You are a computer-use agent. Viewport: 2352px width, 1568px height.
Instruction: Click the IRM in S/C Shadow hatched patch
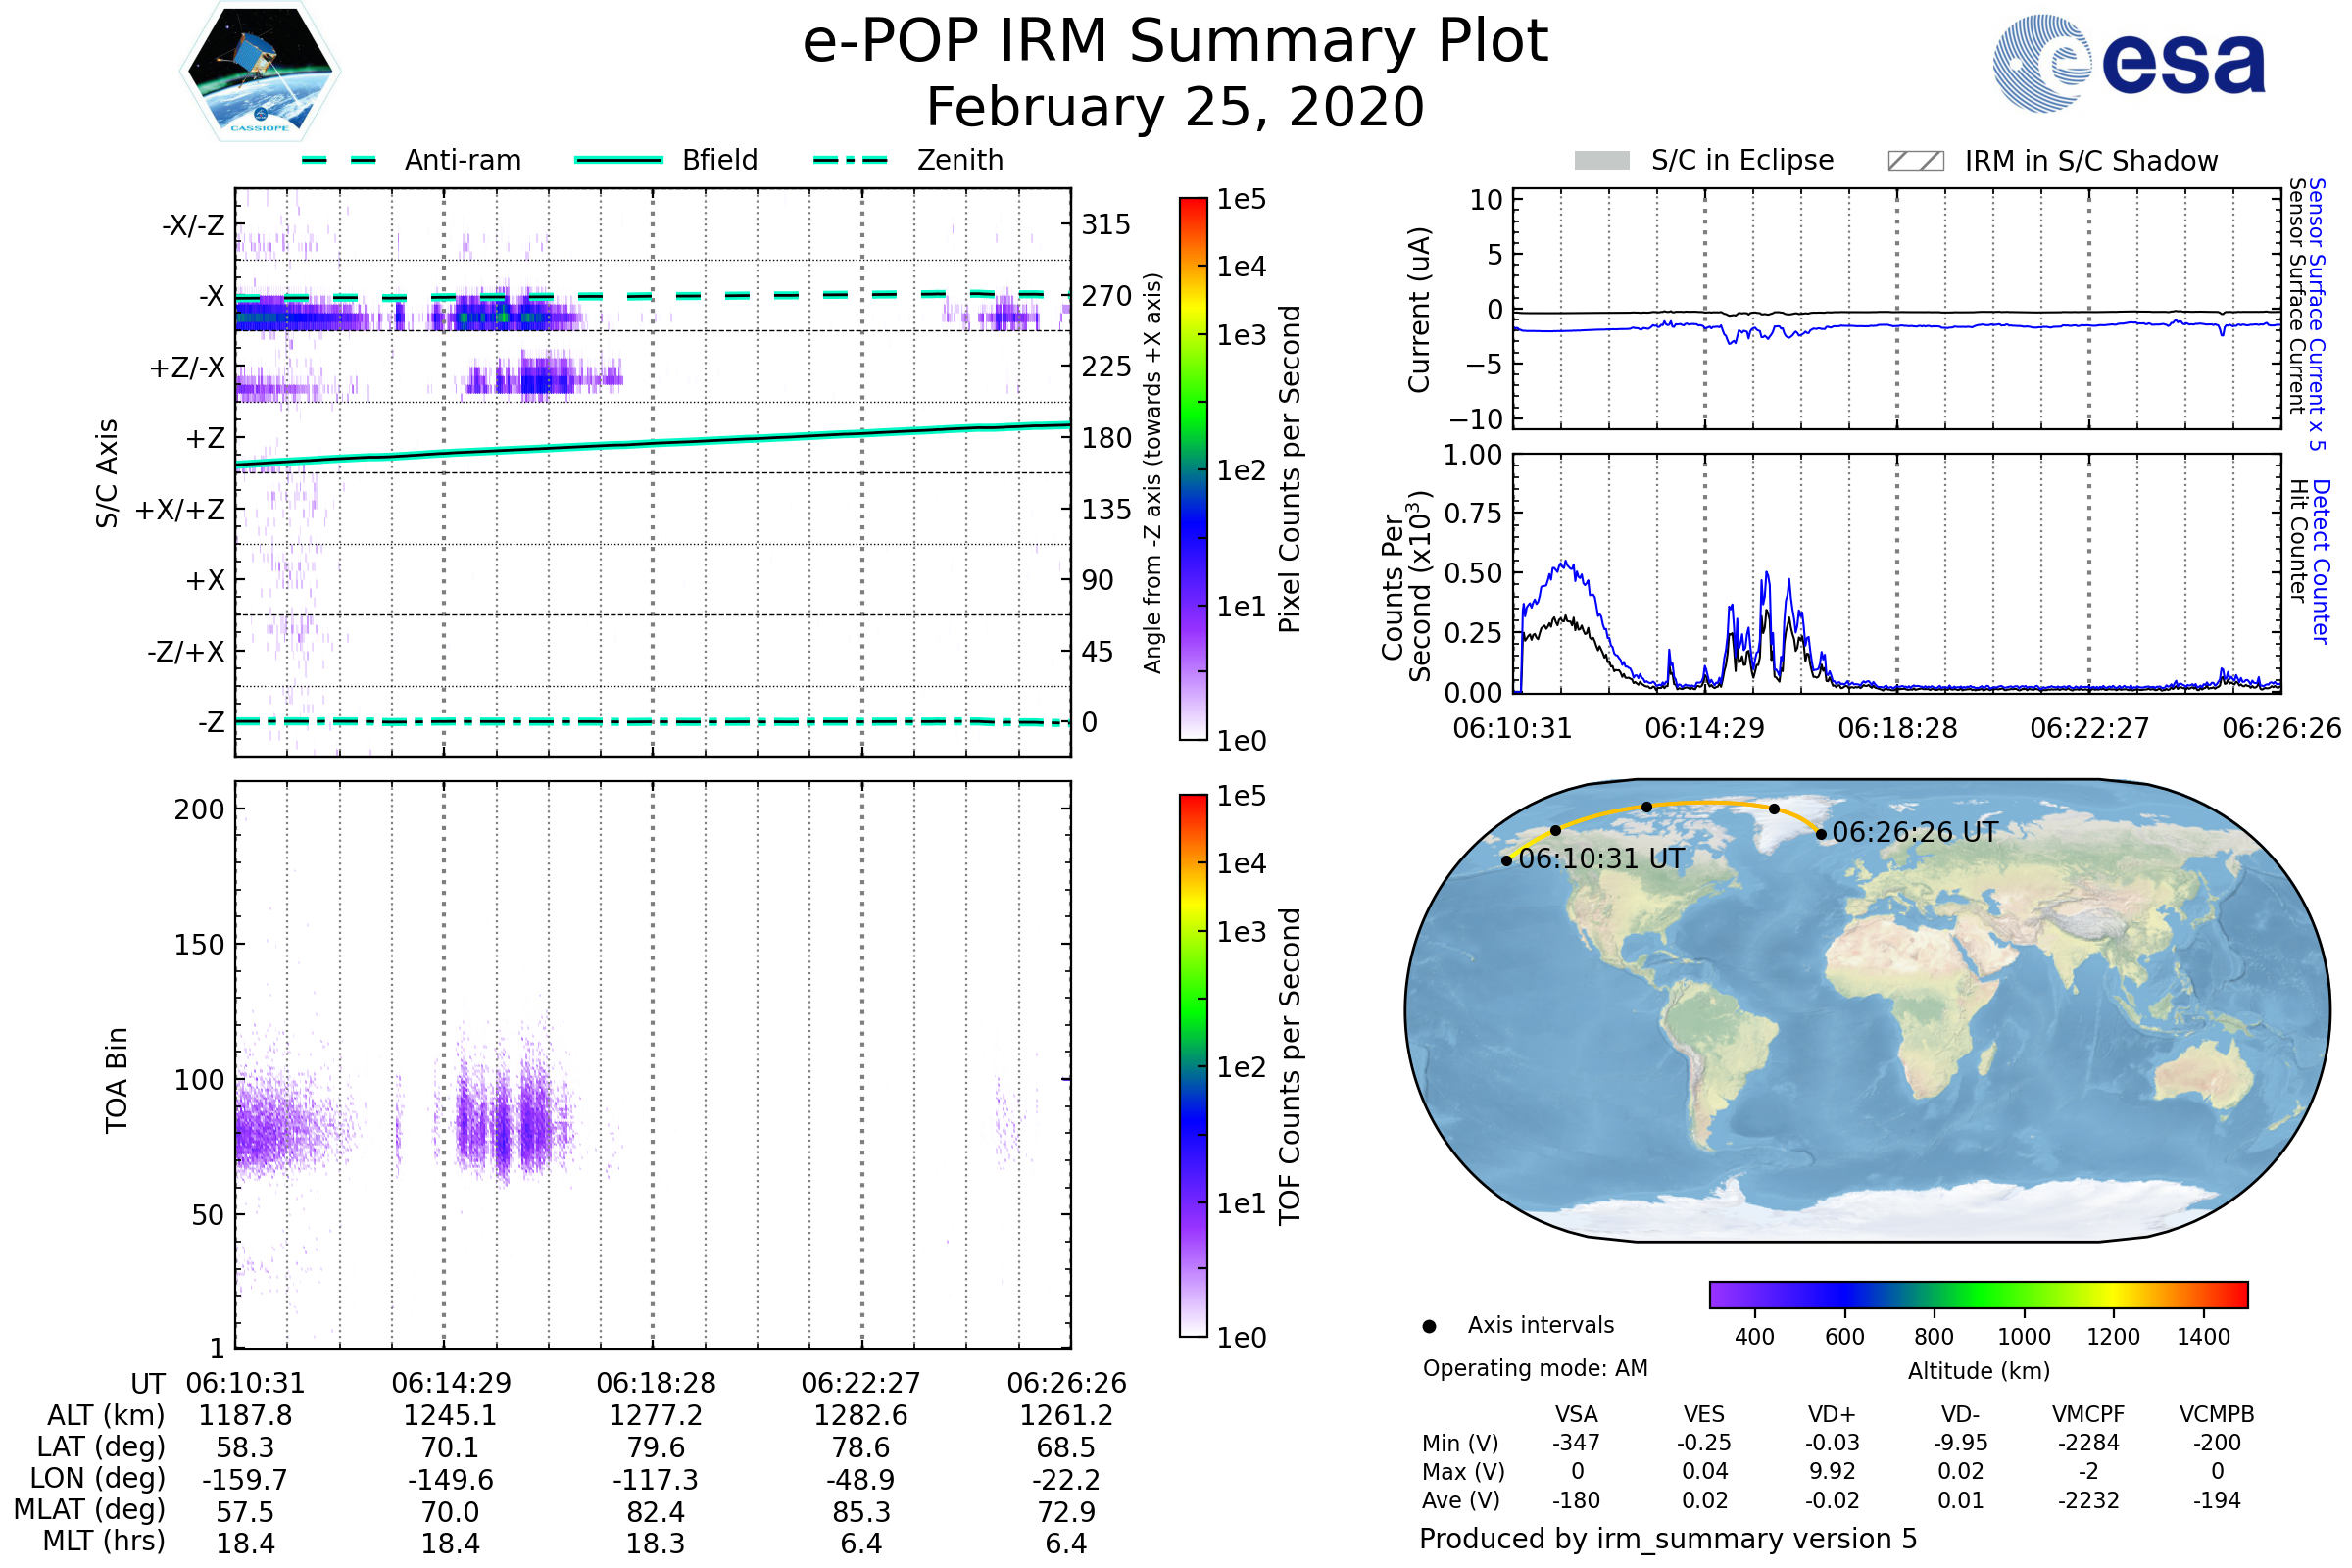click(1915, 161)
